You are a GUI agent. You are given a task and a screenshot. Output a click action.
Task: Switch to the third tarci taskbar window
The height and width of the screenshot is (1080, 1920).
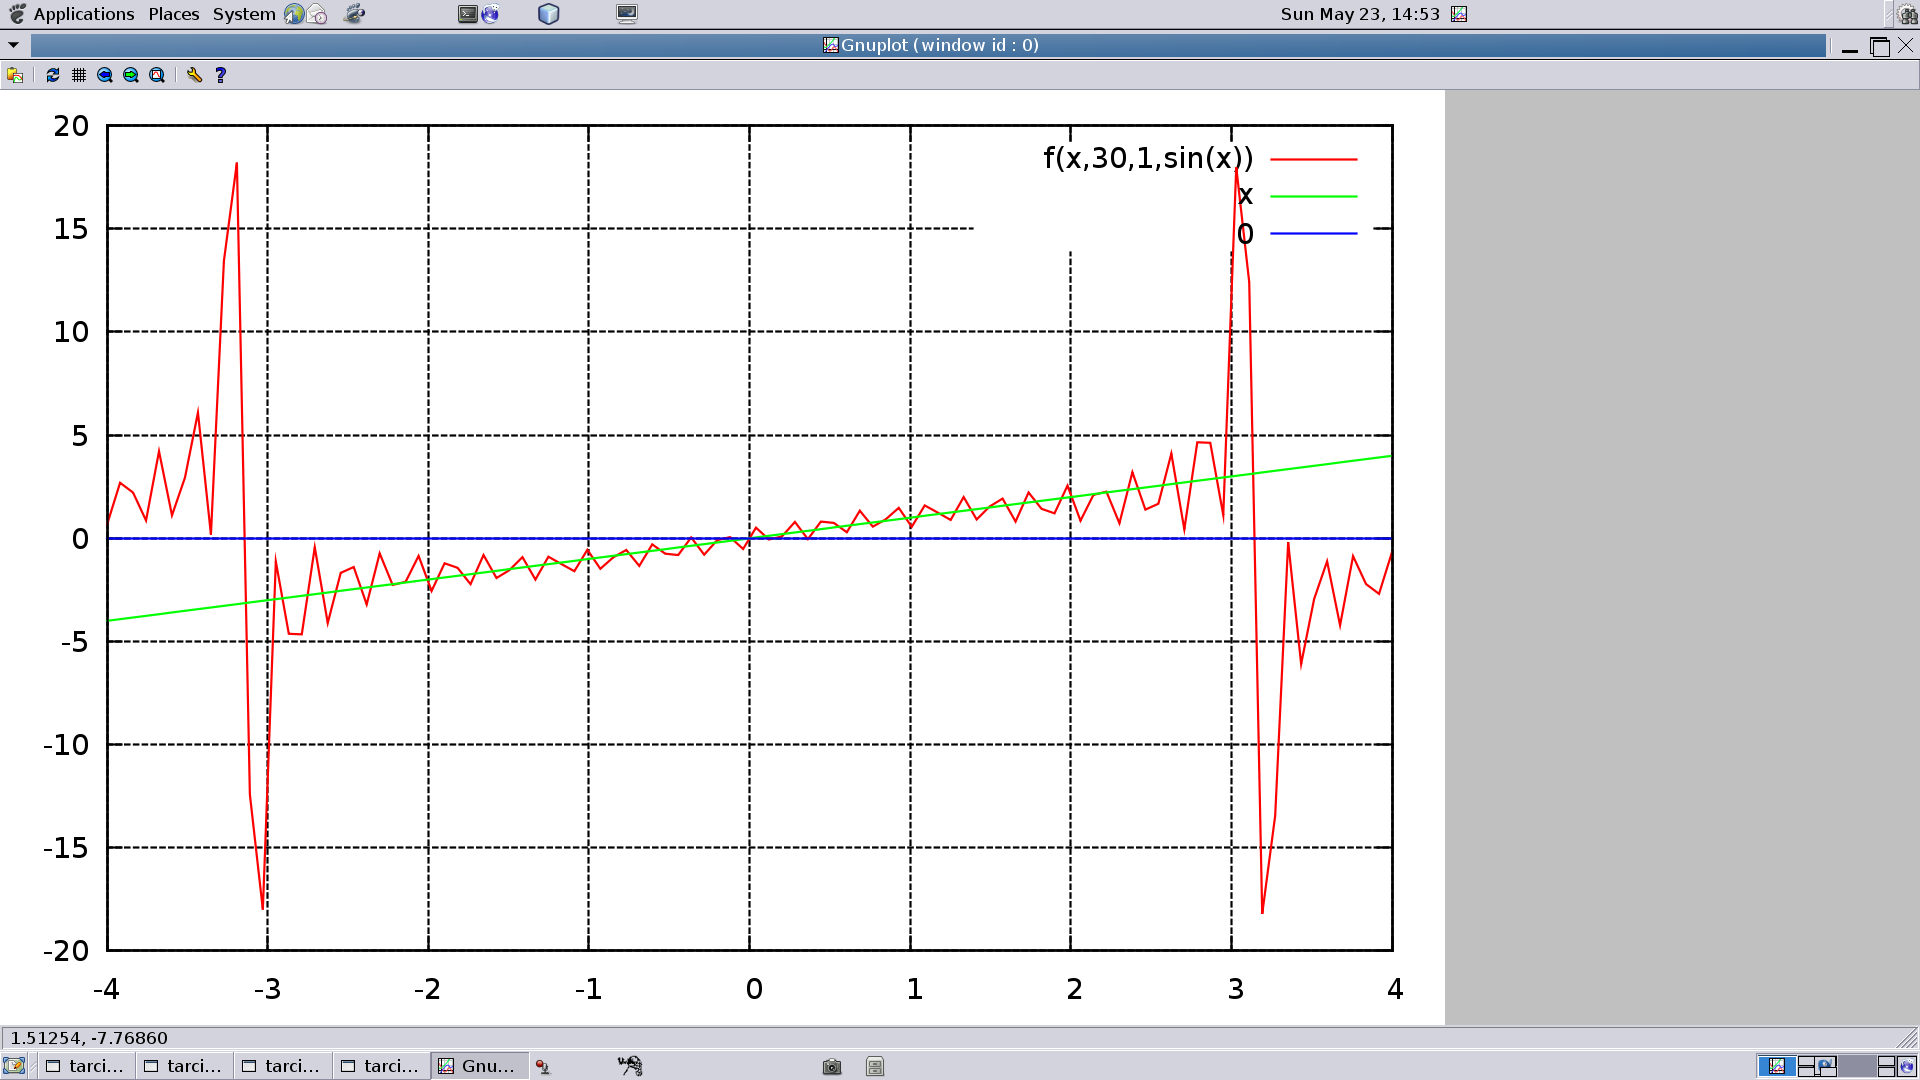(x=282, y=1066)
